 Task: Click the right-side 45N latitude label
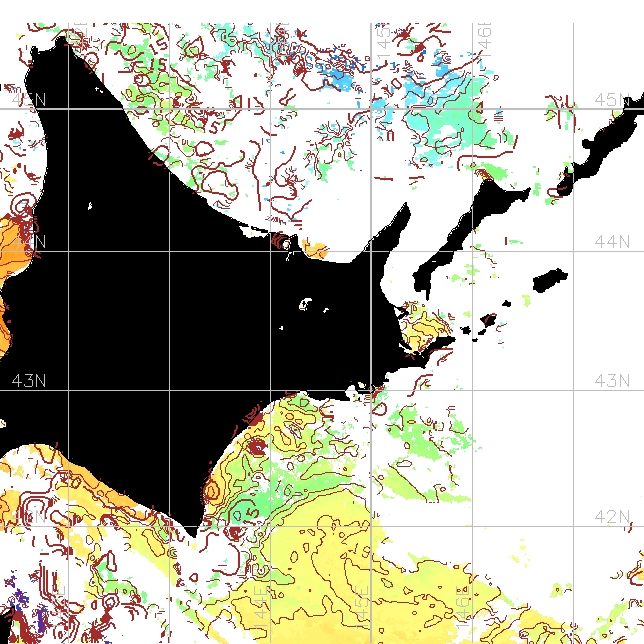click(612, 99)
